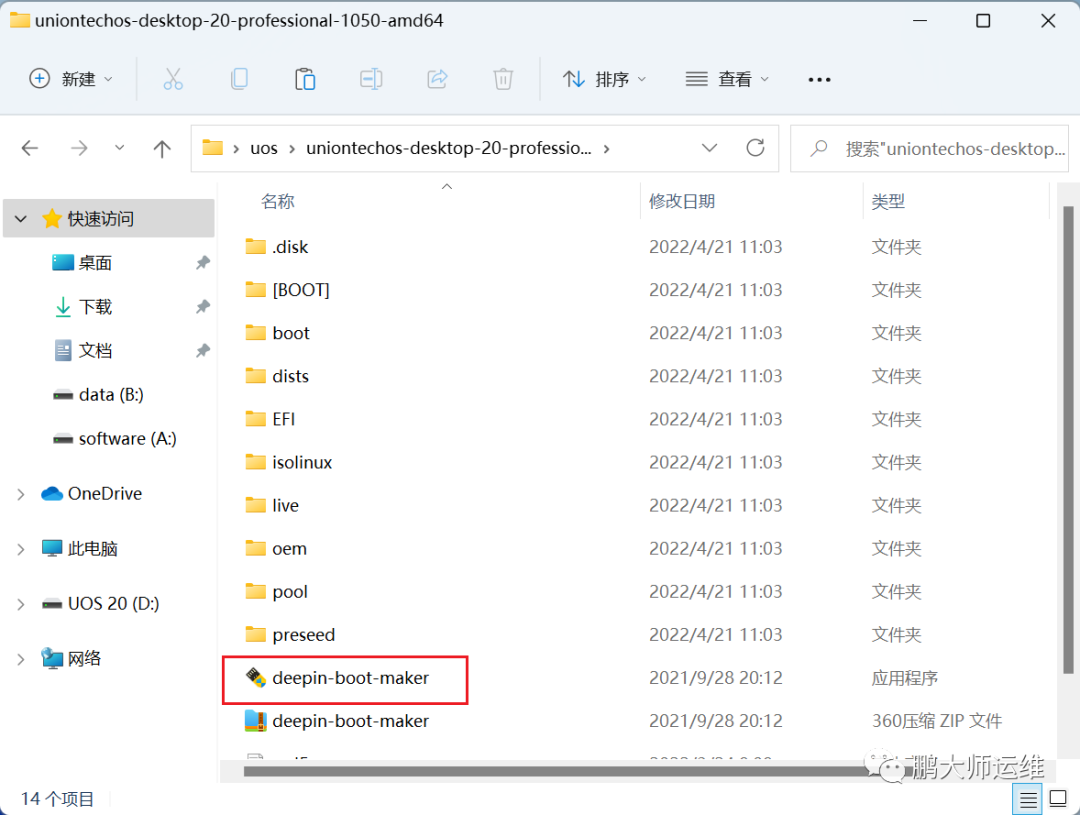Select software (A:) drive in sidebar

pos(127,439)
